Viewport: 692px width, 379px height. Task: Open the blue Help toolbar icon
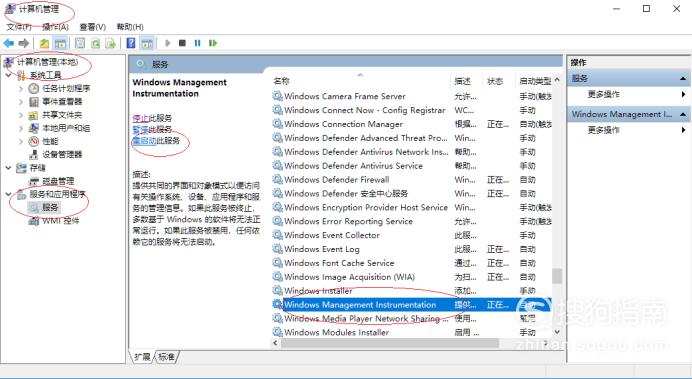131,43
